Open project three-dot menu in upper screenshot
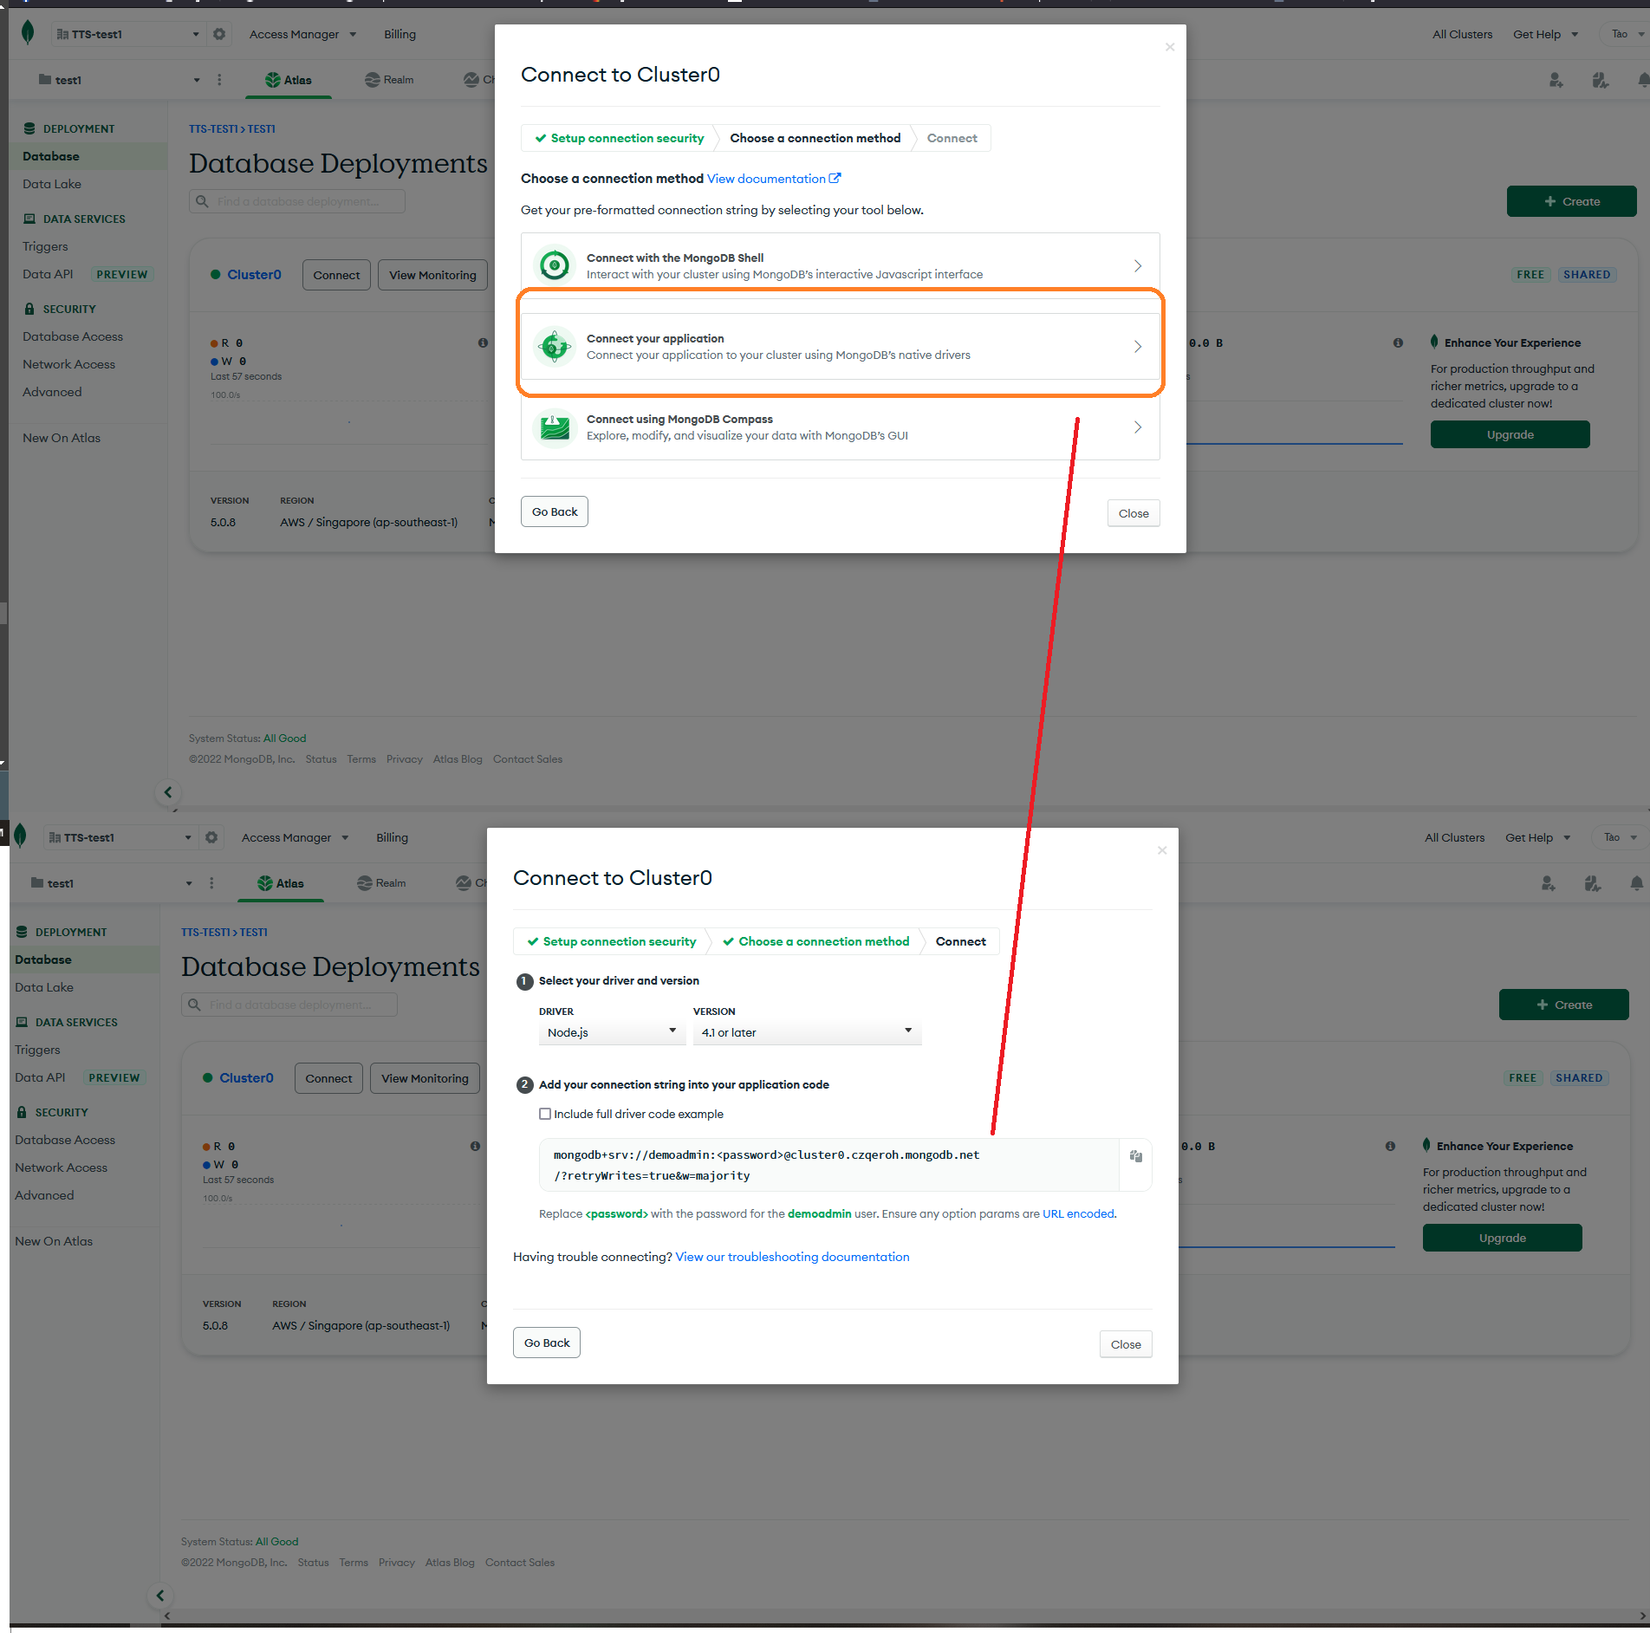 tap(220, 80)
